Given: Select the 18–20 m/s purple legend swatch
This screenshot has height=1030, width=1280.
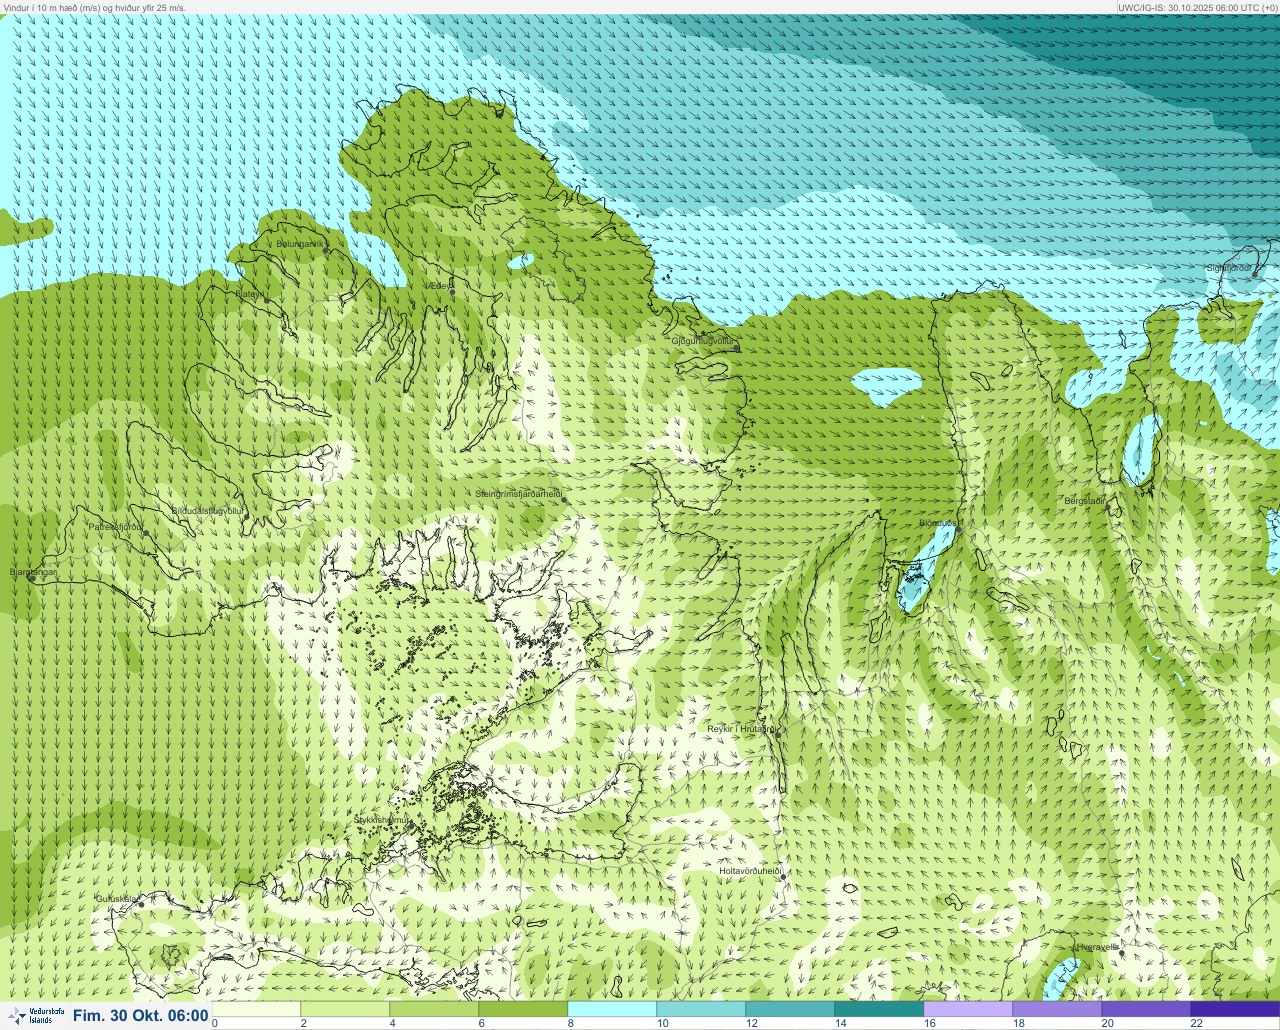Looking at the screenshot, I should click(1057, 1009).
